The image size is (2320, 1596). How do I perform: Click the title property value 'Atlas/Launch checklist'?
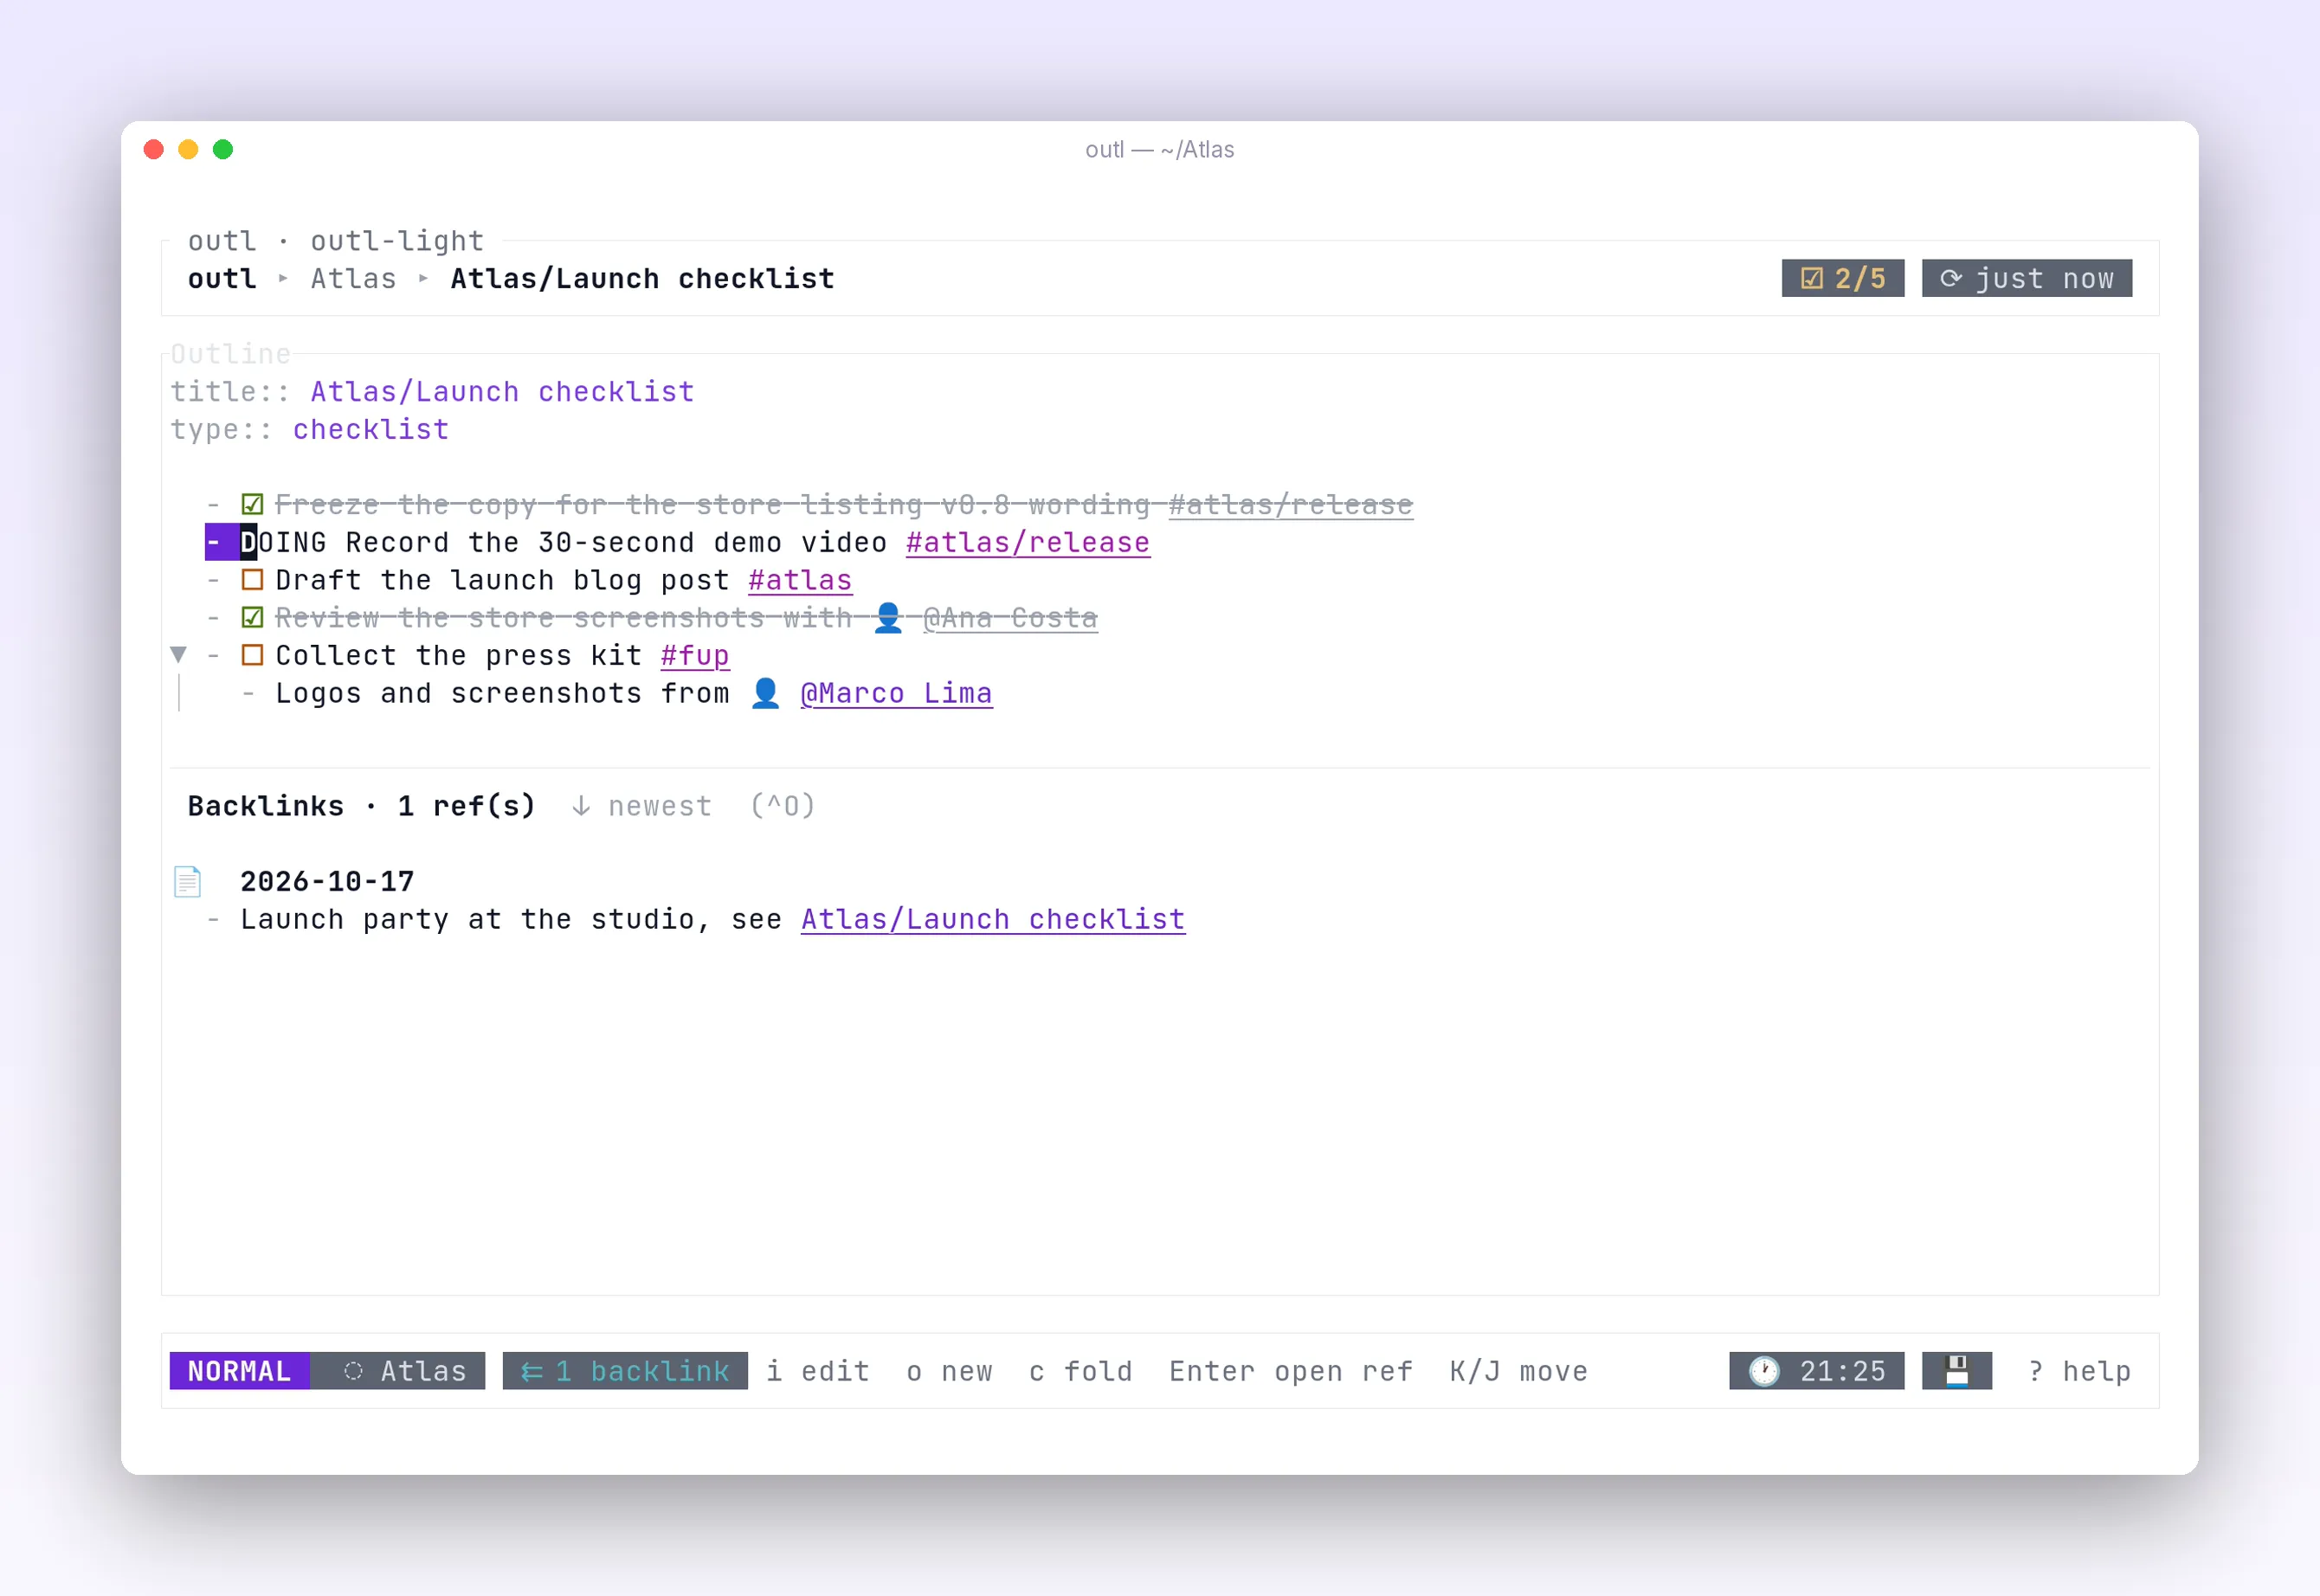pyautogui.click(x=502, y=391)
